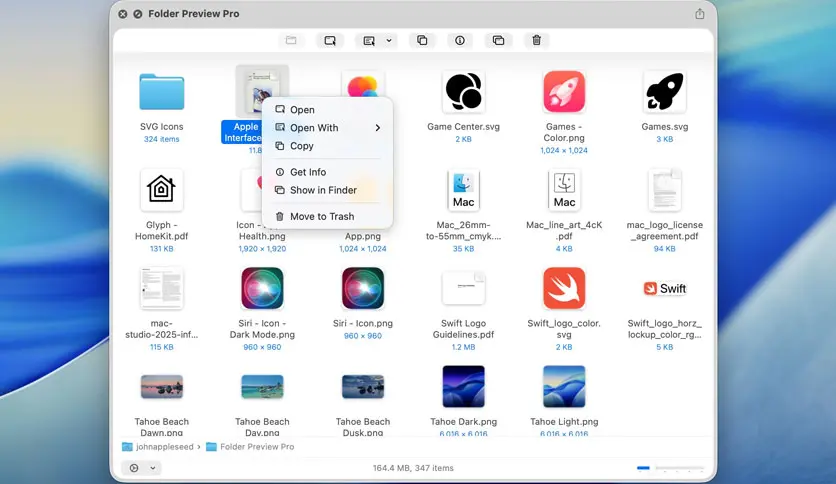Choose Open from the context menu
This screenshot has height=484, width=836.
tap(327, 110)
